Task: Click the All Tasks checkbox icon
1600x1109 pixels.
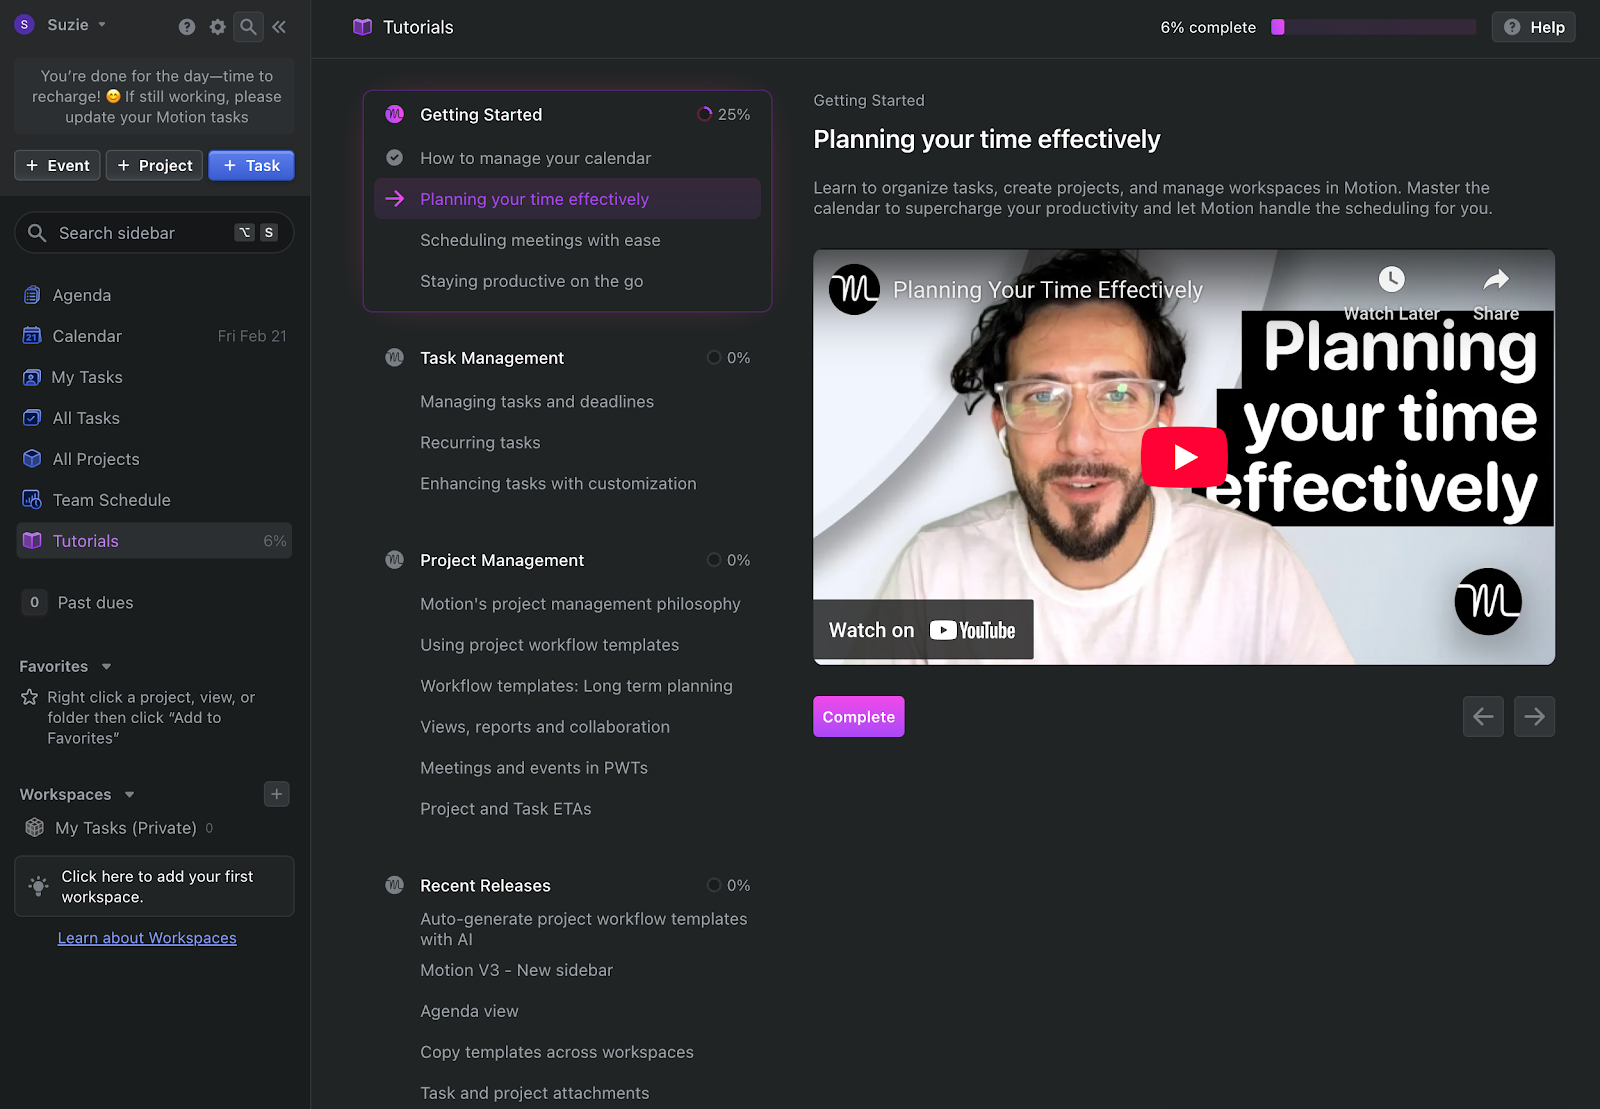Action: (32, 418)
